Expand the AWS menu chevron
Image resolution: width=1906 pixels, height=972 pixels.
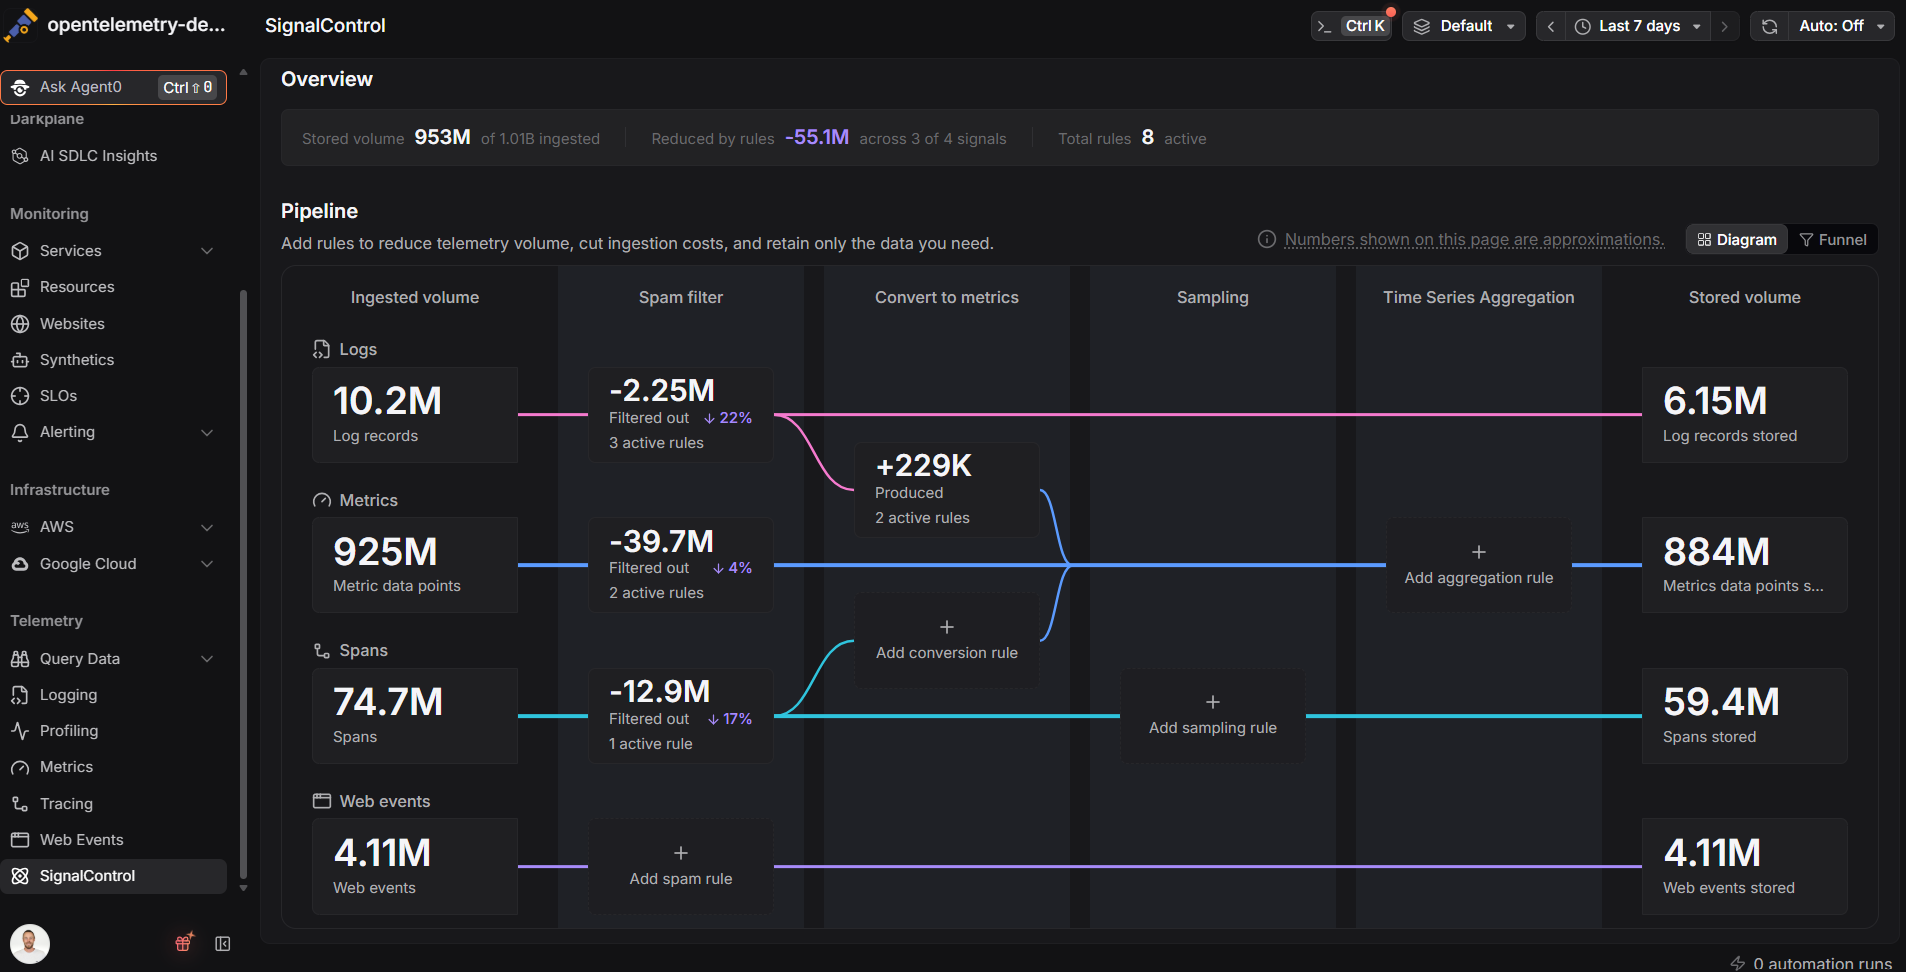(x=207, y=527)
